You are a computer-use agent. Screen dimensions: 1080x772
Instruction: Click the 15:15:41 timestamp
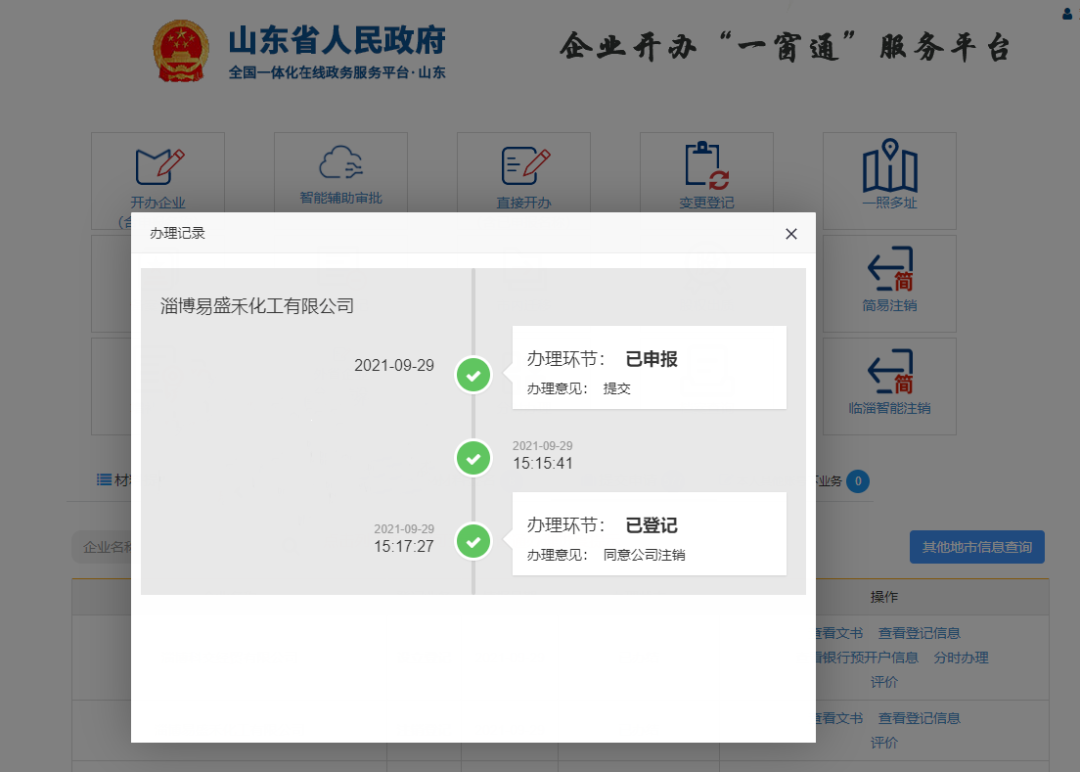pos(542,463)
